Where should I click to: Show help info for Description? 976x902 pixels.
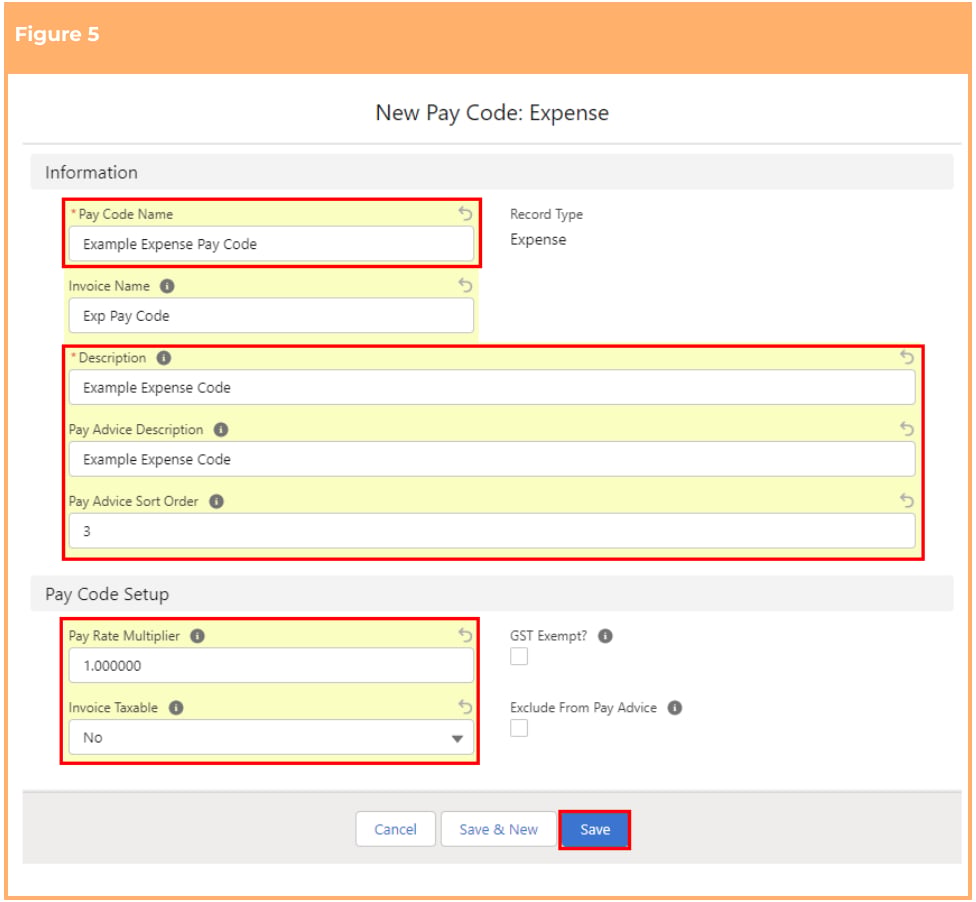(x=164, y=358)
